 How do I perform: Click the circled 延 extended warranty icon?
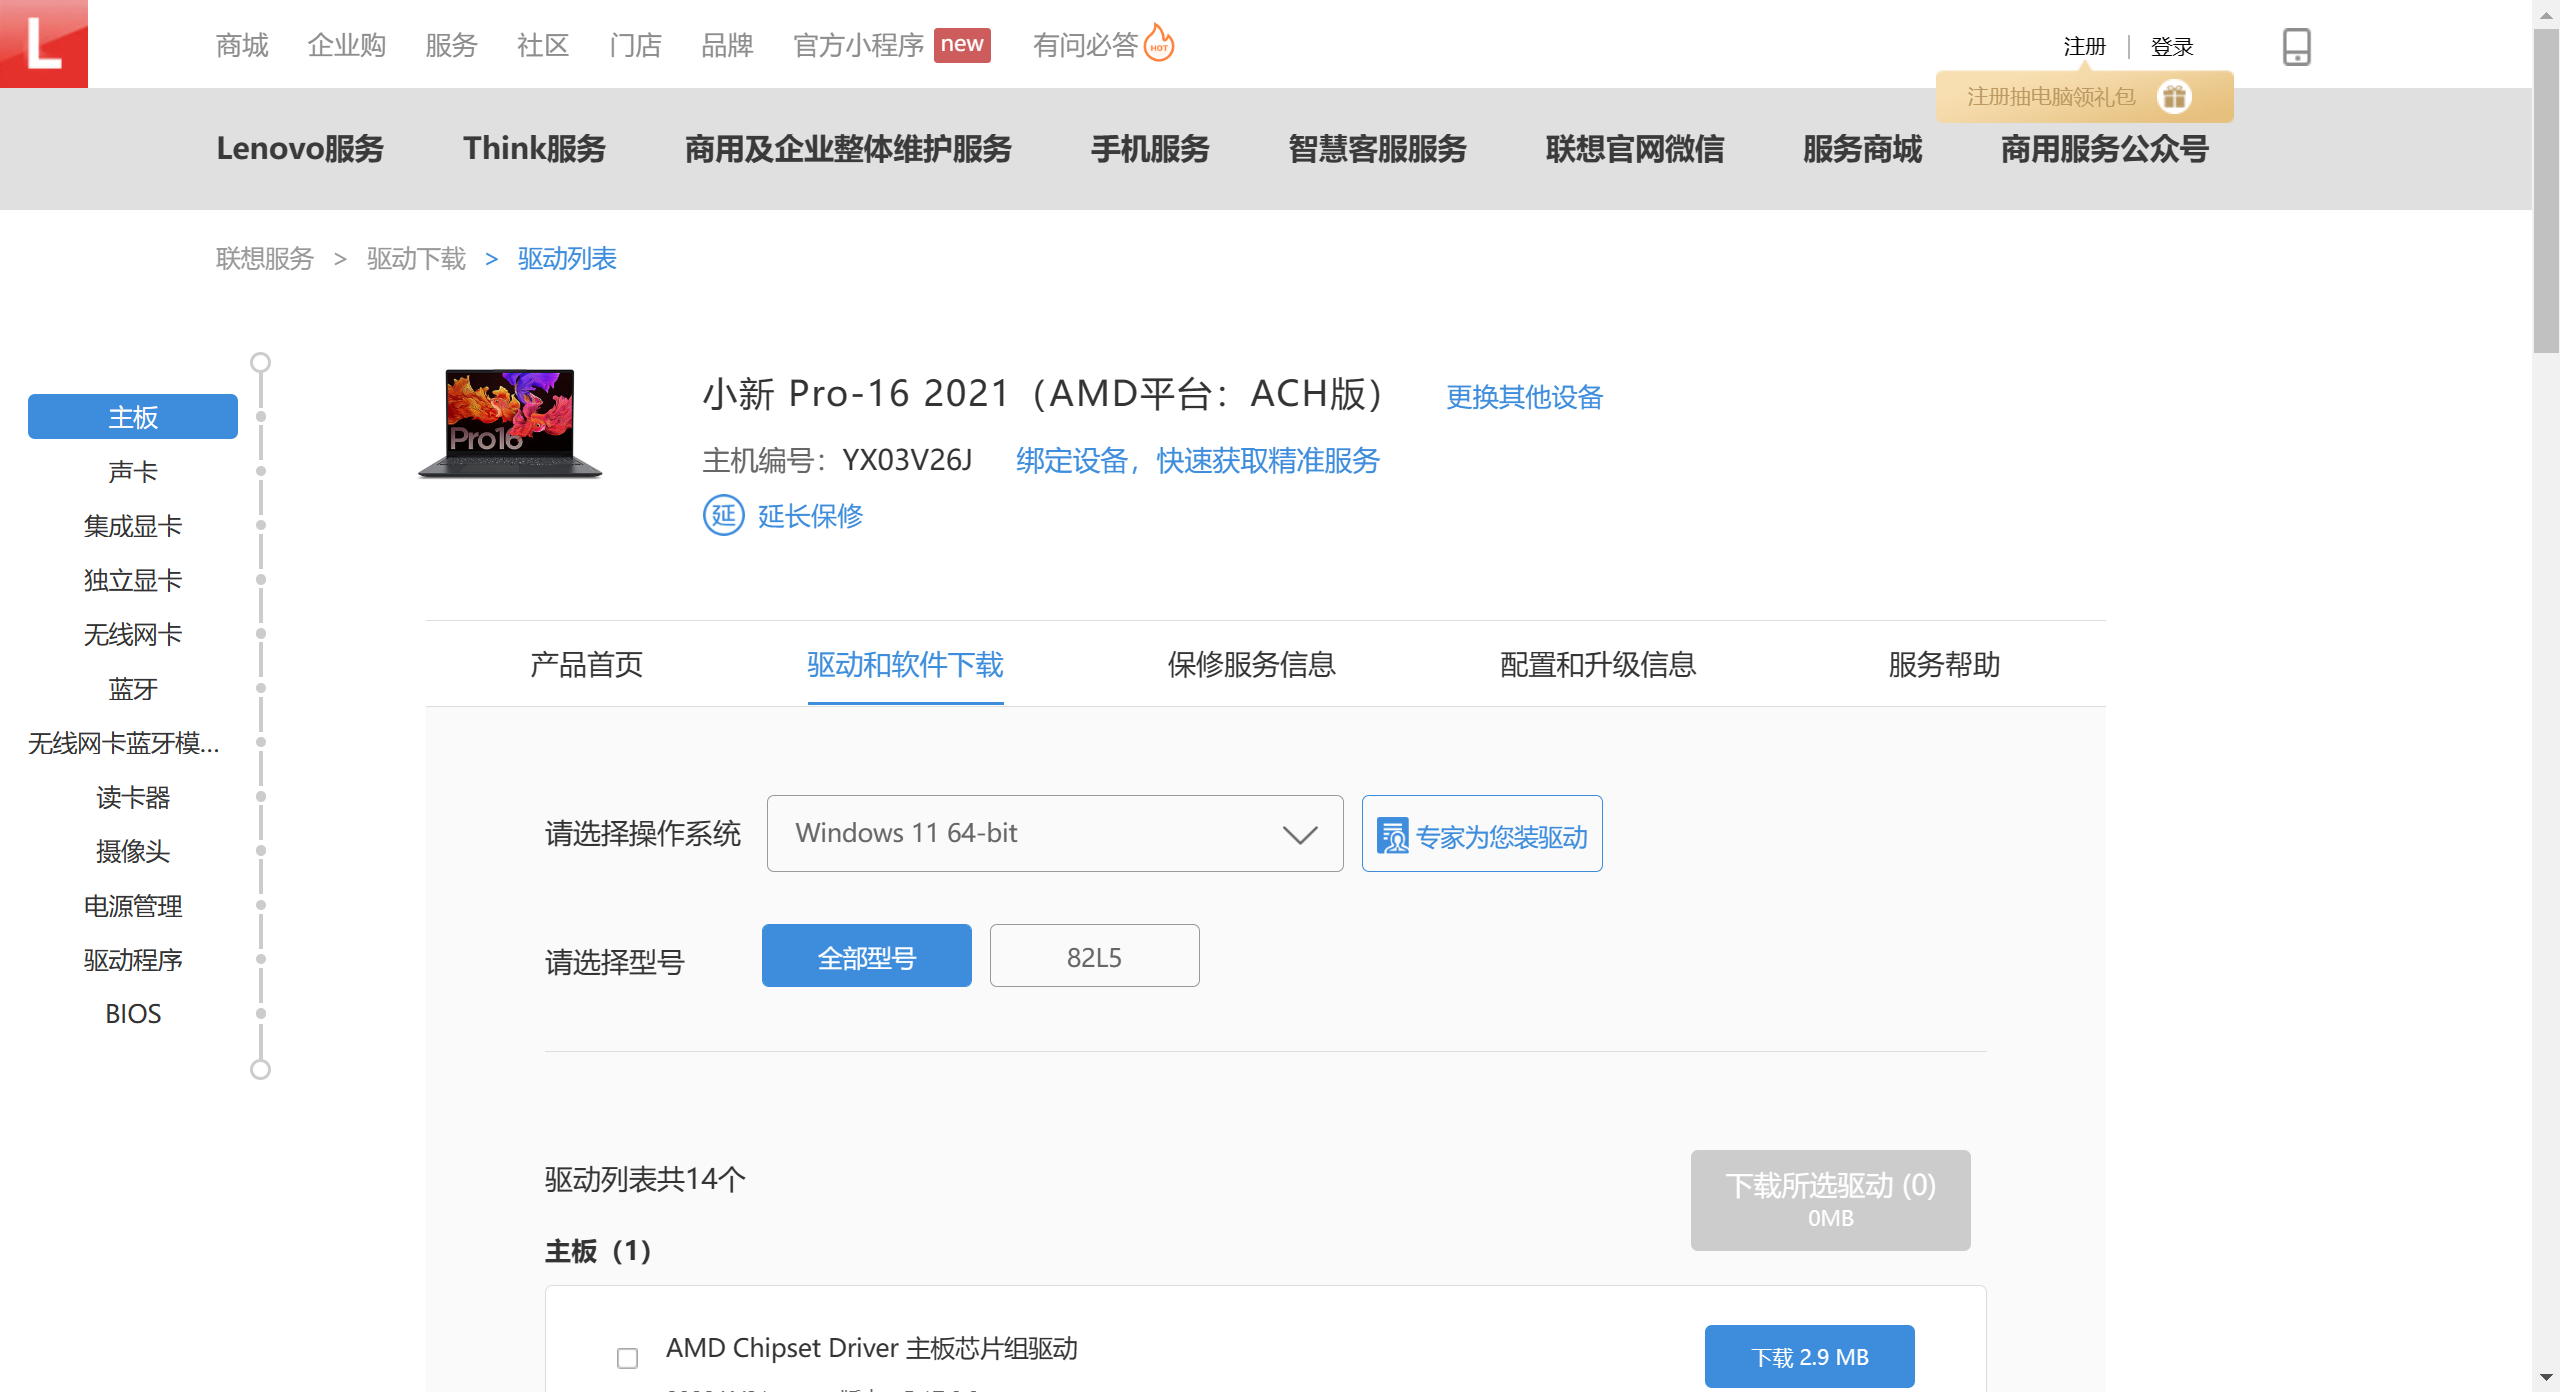[723, 516]
